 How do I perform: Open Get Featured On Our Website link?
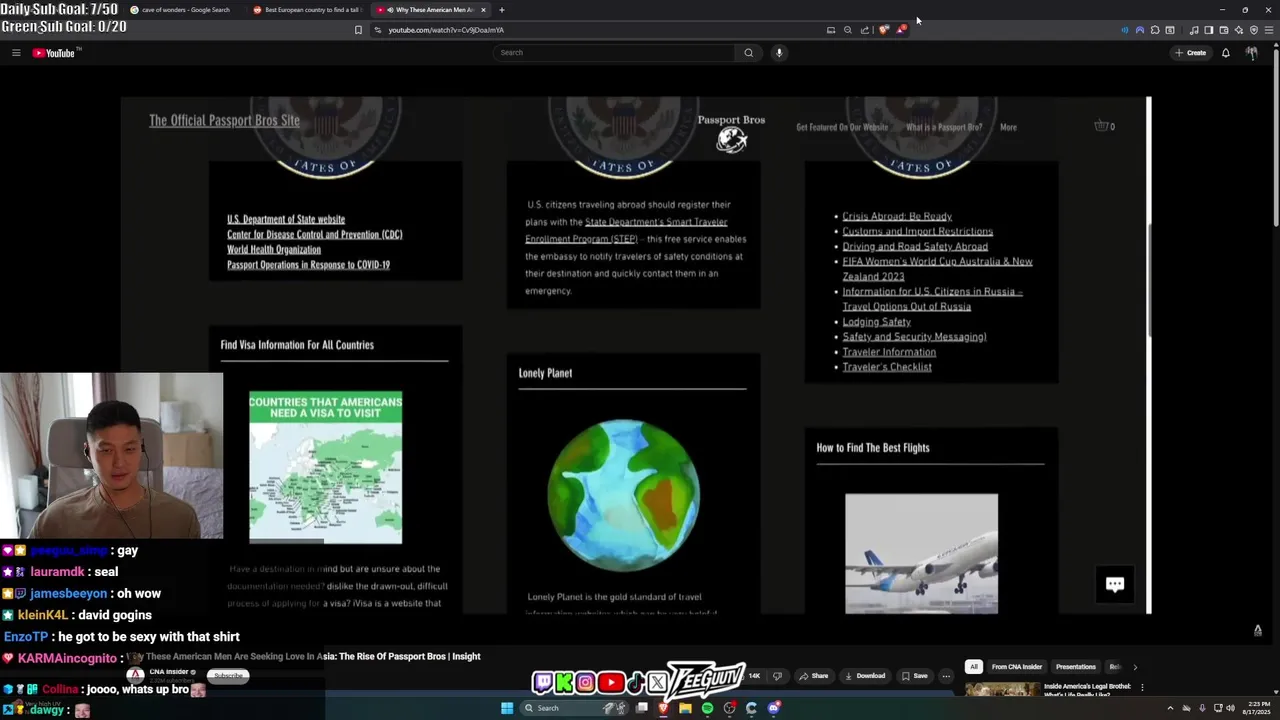(x=842, y=127)
